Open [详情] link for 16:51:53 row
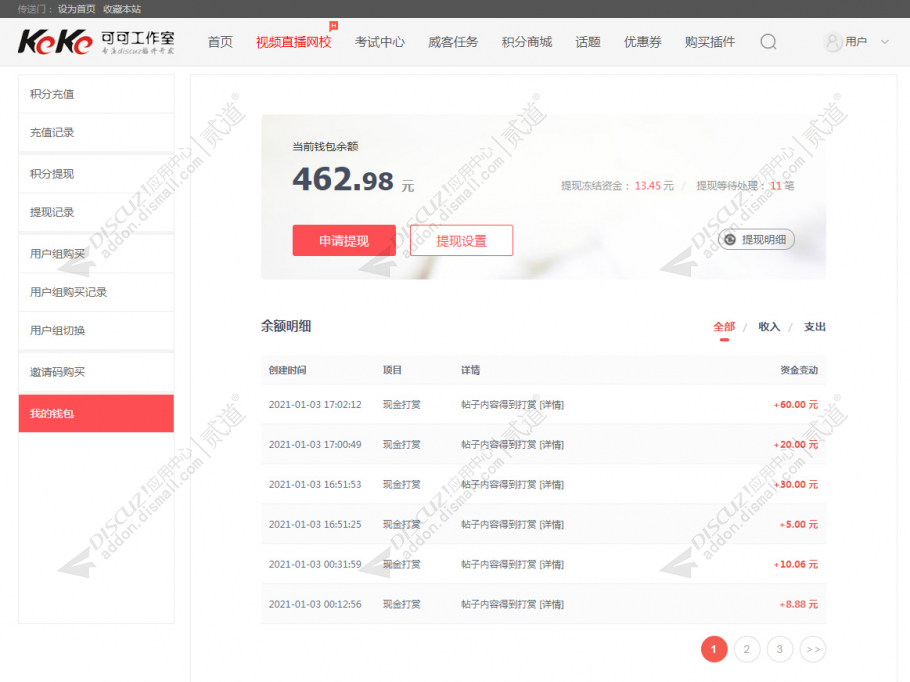The height and width of the screenshot is (682, 910). [551, 485]
